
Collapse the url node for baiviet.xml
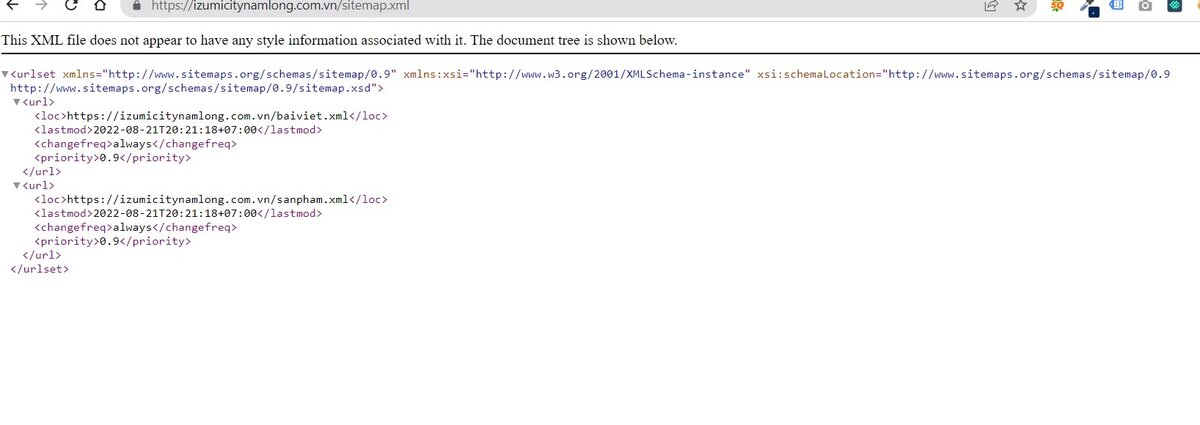tap(16, 102)
